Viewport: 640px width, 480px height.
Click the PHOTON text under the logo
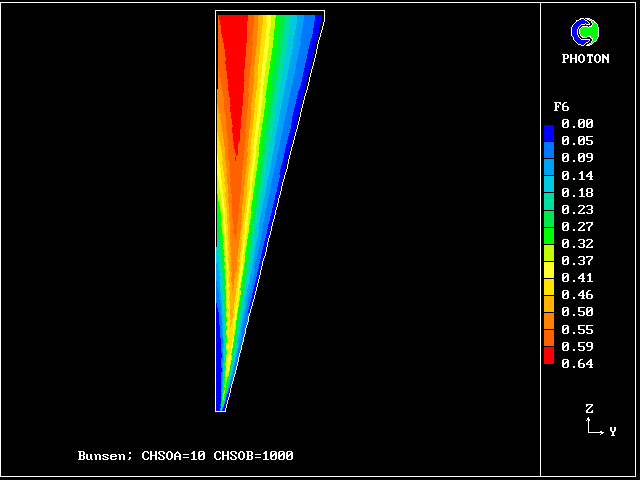point(585,59)
